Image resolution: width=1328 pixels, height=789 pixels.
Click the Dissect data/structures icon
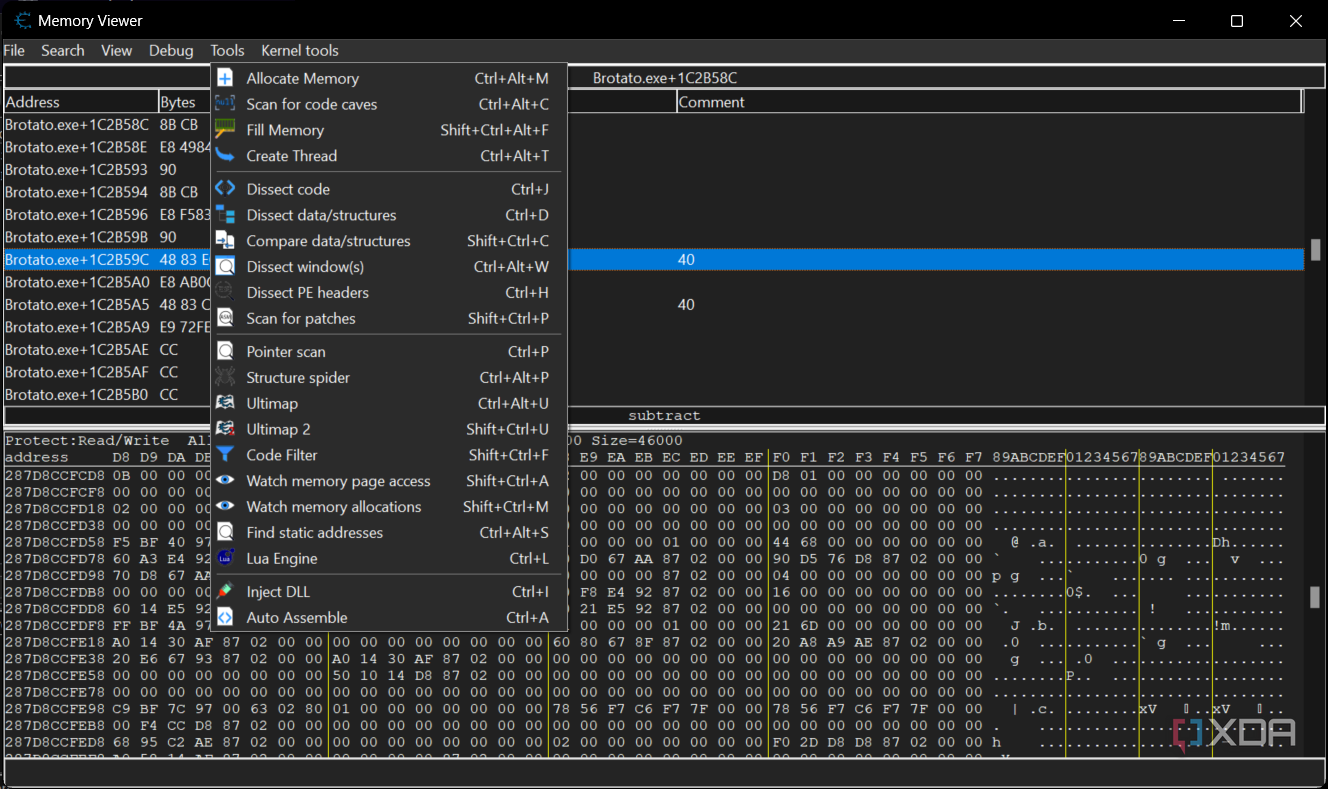coord(226,215)
